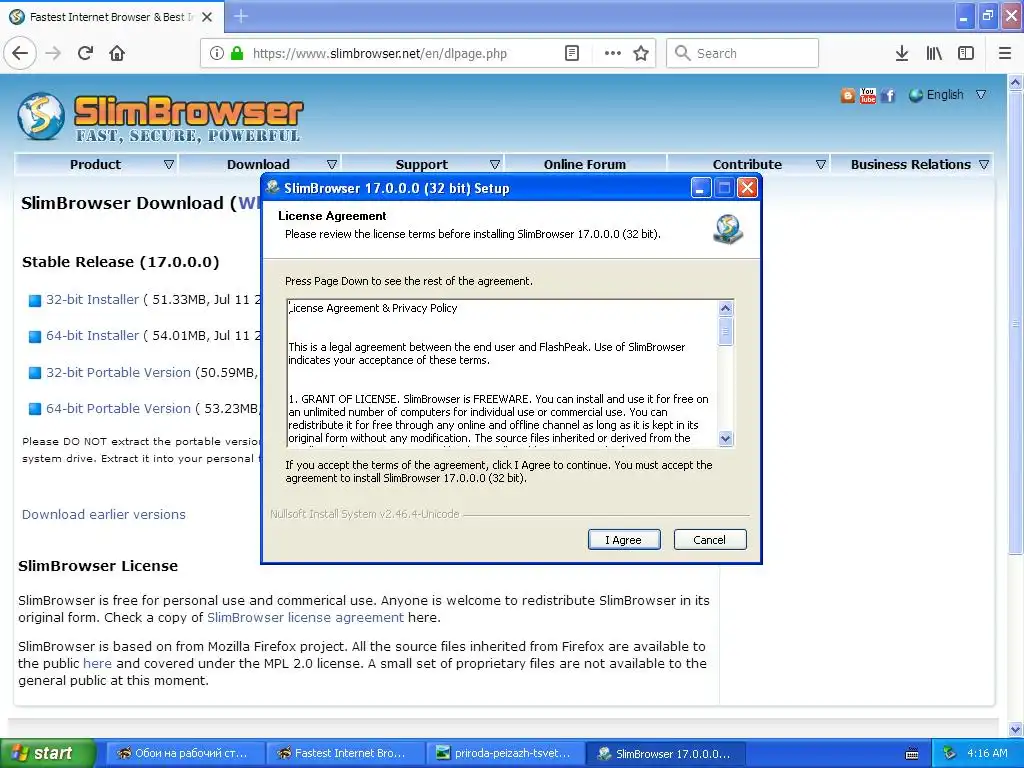Open the downloads arrow in toolbar
The height and width of the screenshot is (768, 1024).
click(x=902, y=53)
